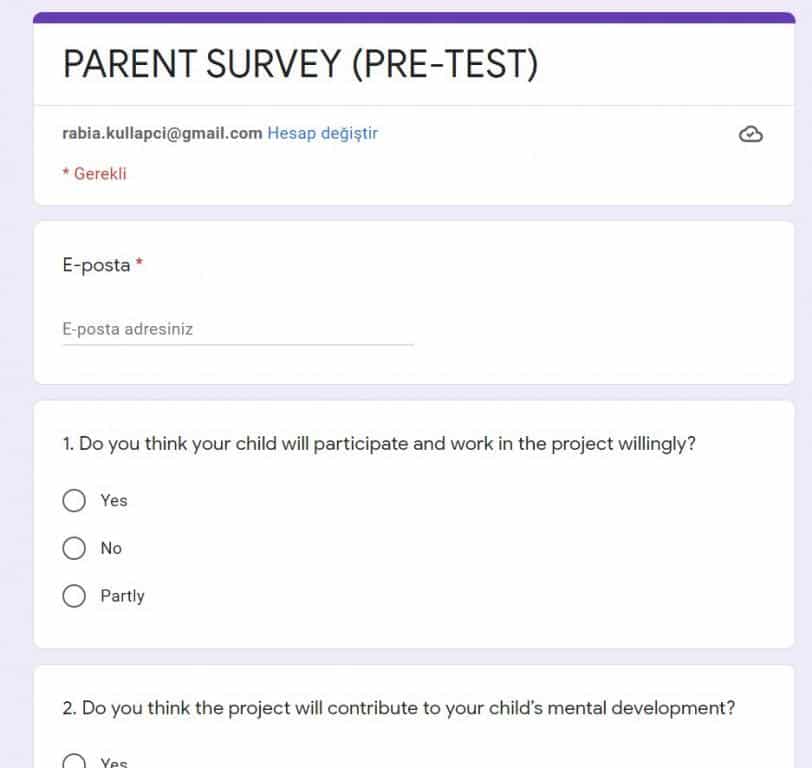
Task: Click the underline of the email address field
Action: click(237, 344)
